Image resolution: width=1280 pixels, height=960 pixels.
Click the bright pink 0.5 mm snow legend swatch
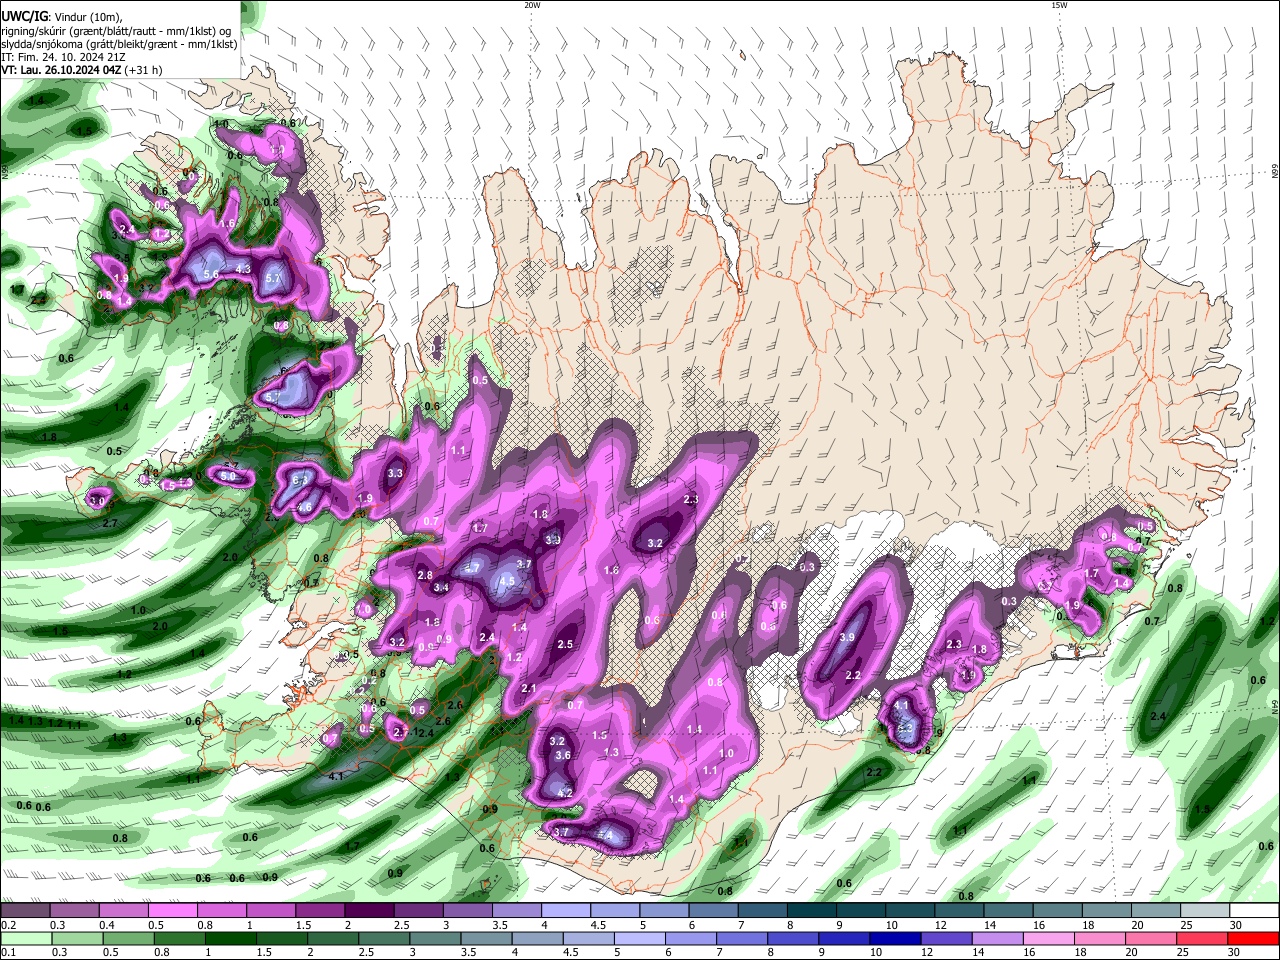(172, 911)
